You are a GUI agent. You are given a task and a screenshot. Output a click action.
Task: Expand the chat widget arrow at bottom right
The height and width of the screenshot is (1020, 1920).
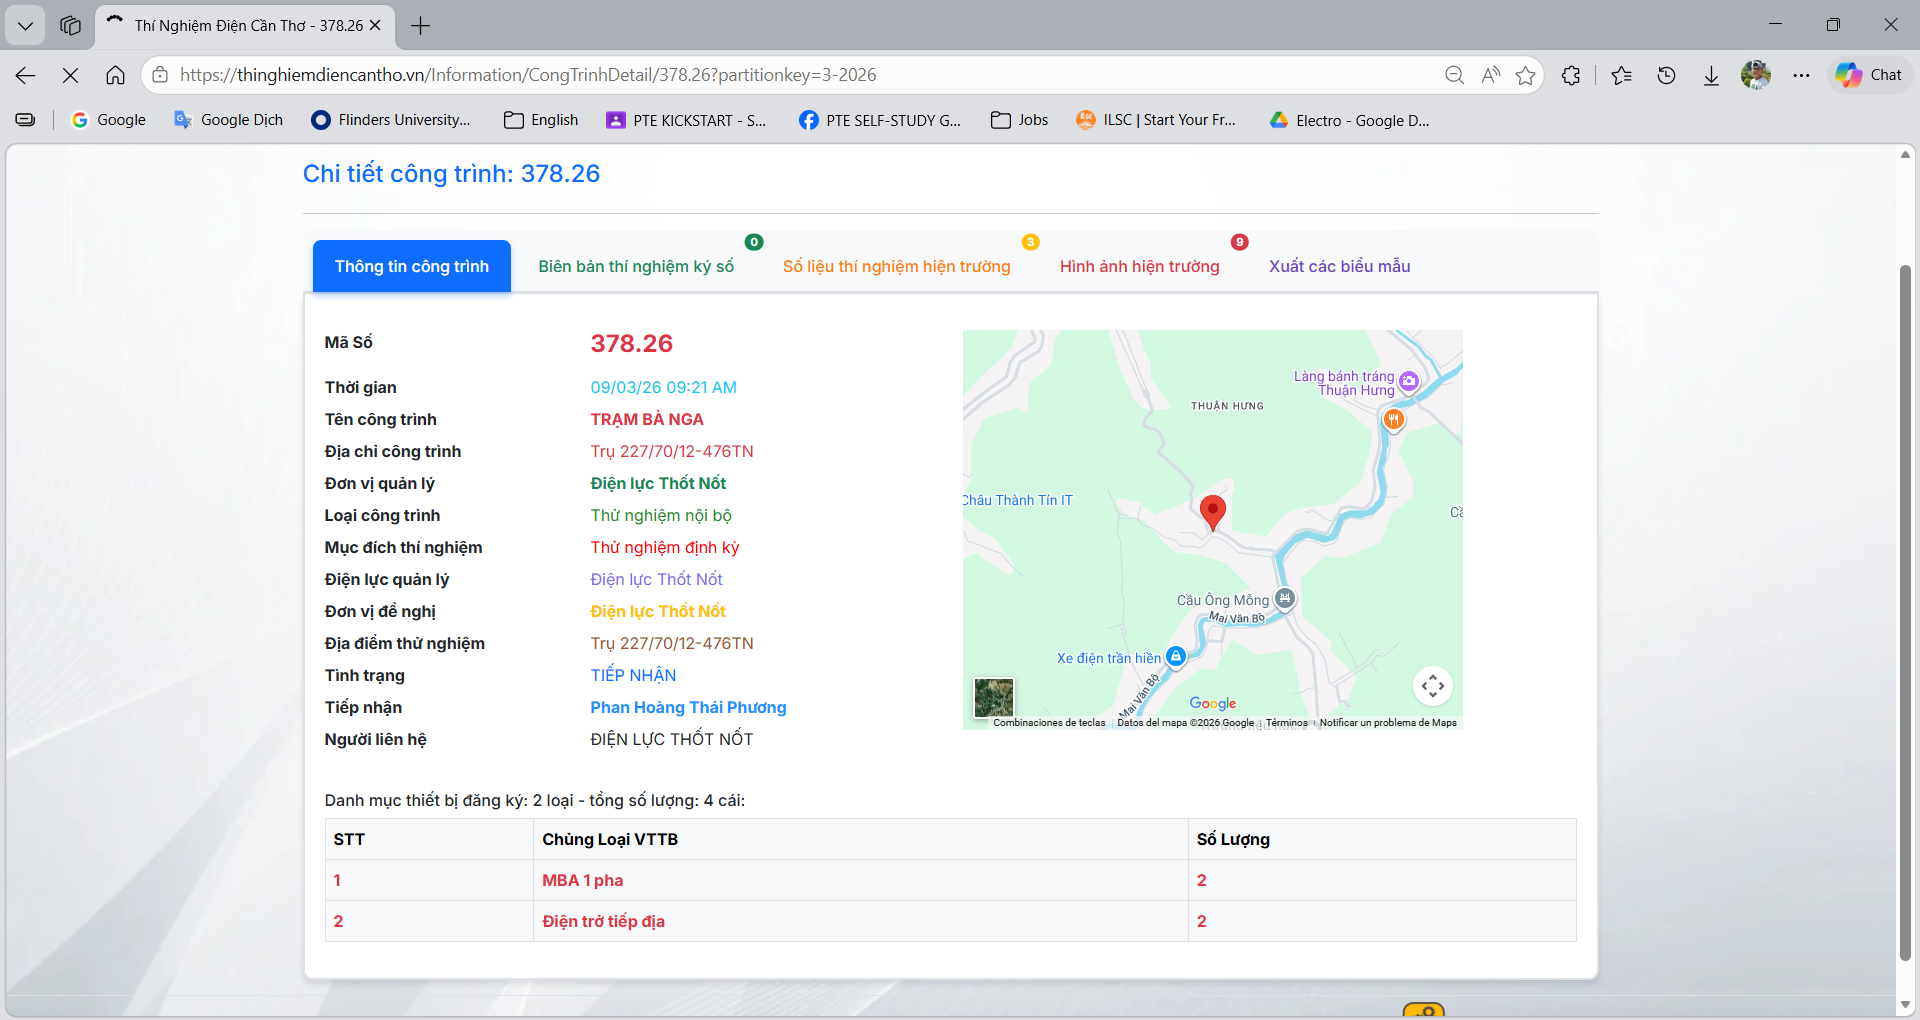(1423, 1012)
